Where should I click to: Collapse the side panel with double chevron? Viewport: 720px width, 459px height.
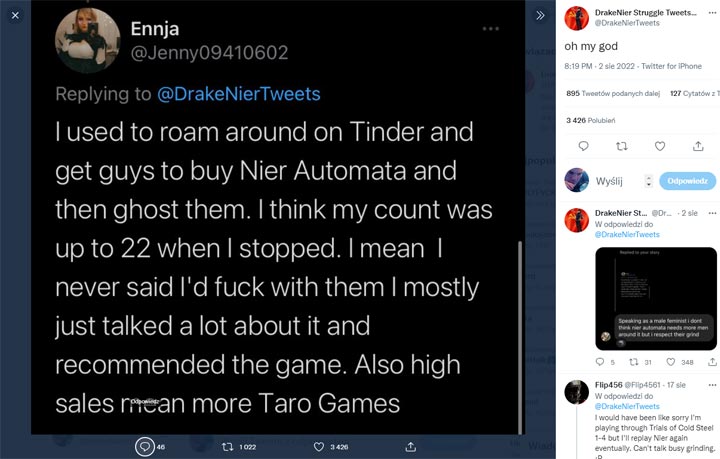coord(540,16)
